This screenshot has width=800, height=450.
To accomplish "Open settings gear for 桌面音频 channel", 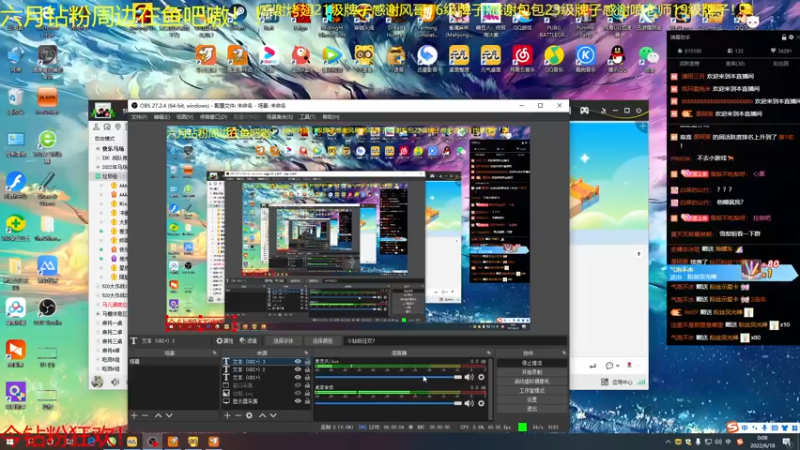I will (481, 403).
